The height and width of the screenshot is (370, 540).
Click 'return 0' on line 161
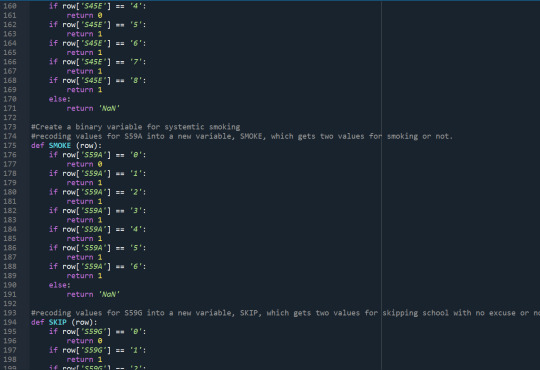pyautogui.click(x=84, y=15)
